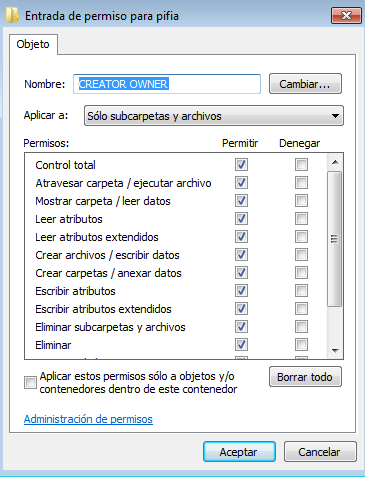
Task: Check Denegar for Escribir atributos extendidos
Action: click(301, 308)
